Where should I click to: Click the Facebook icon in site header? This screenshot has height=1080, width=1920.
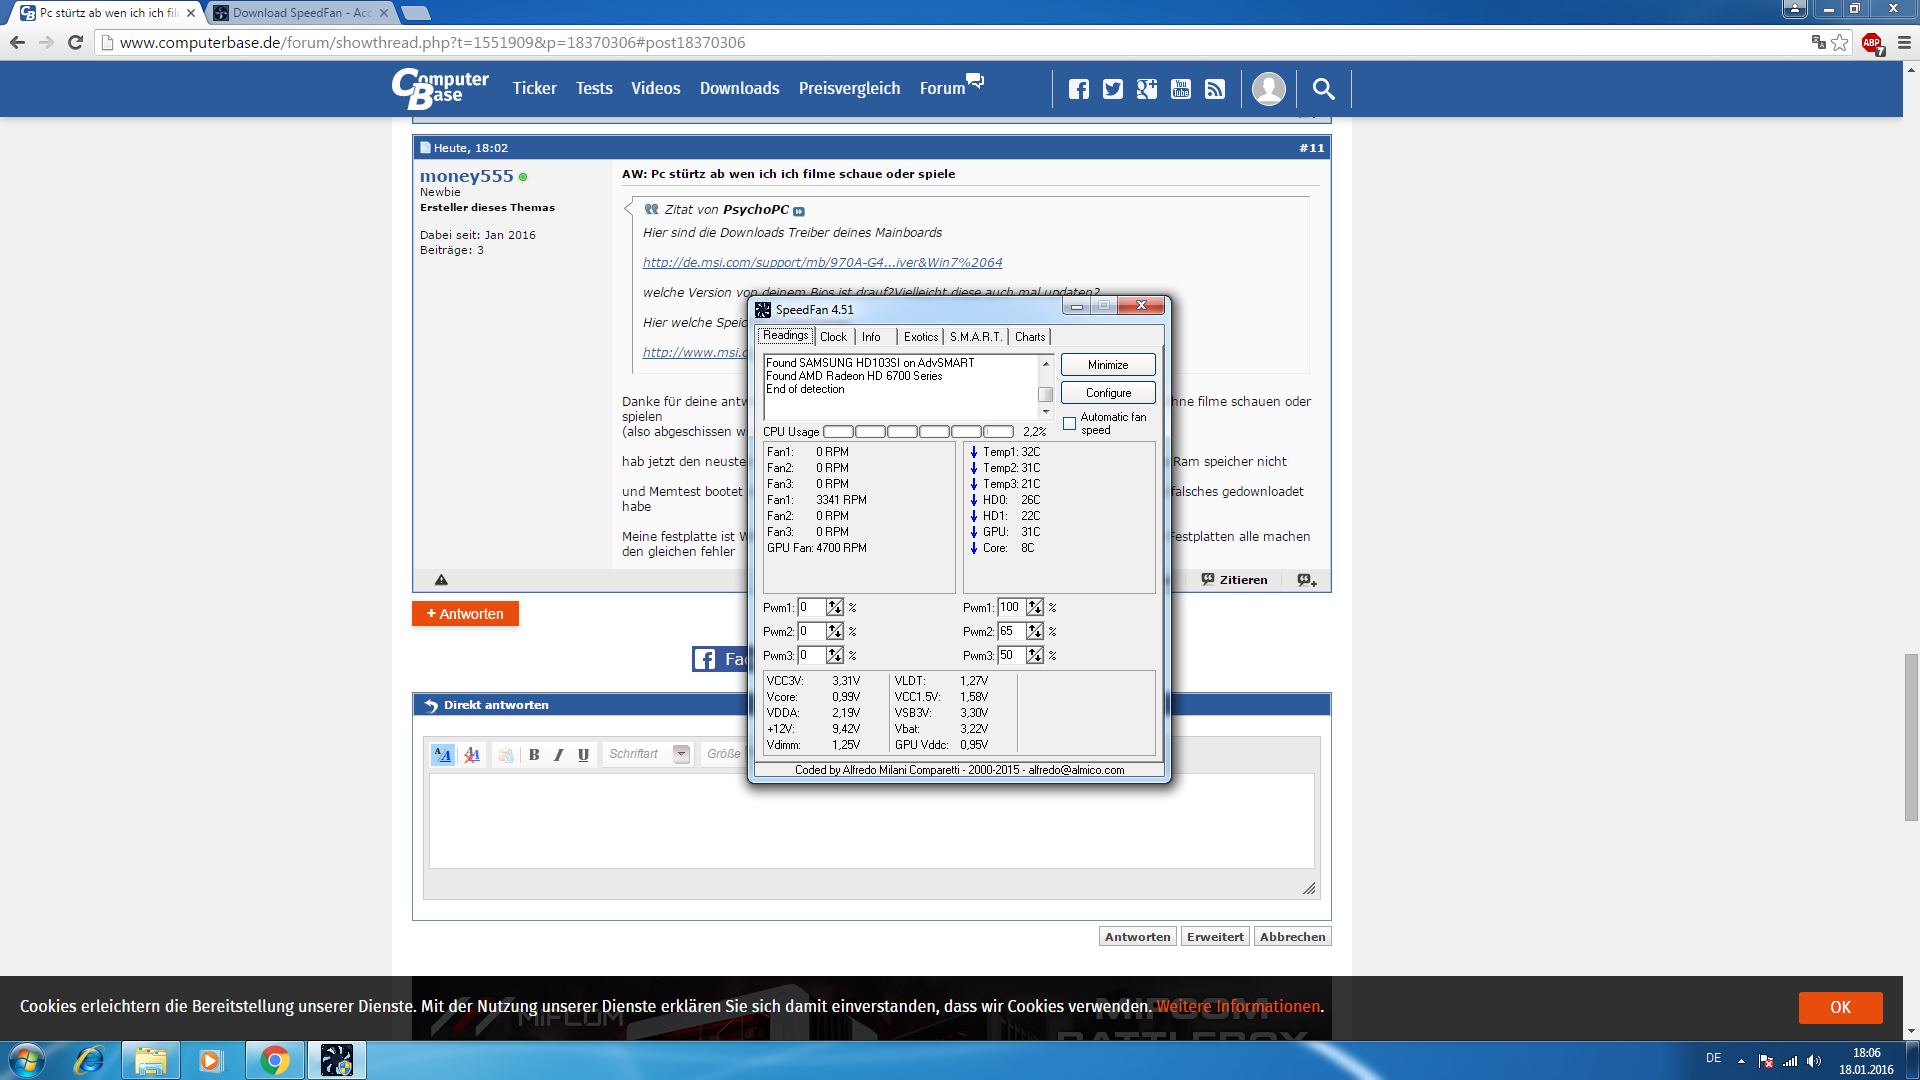tap(1078, 89)
